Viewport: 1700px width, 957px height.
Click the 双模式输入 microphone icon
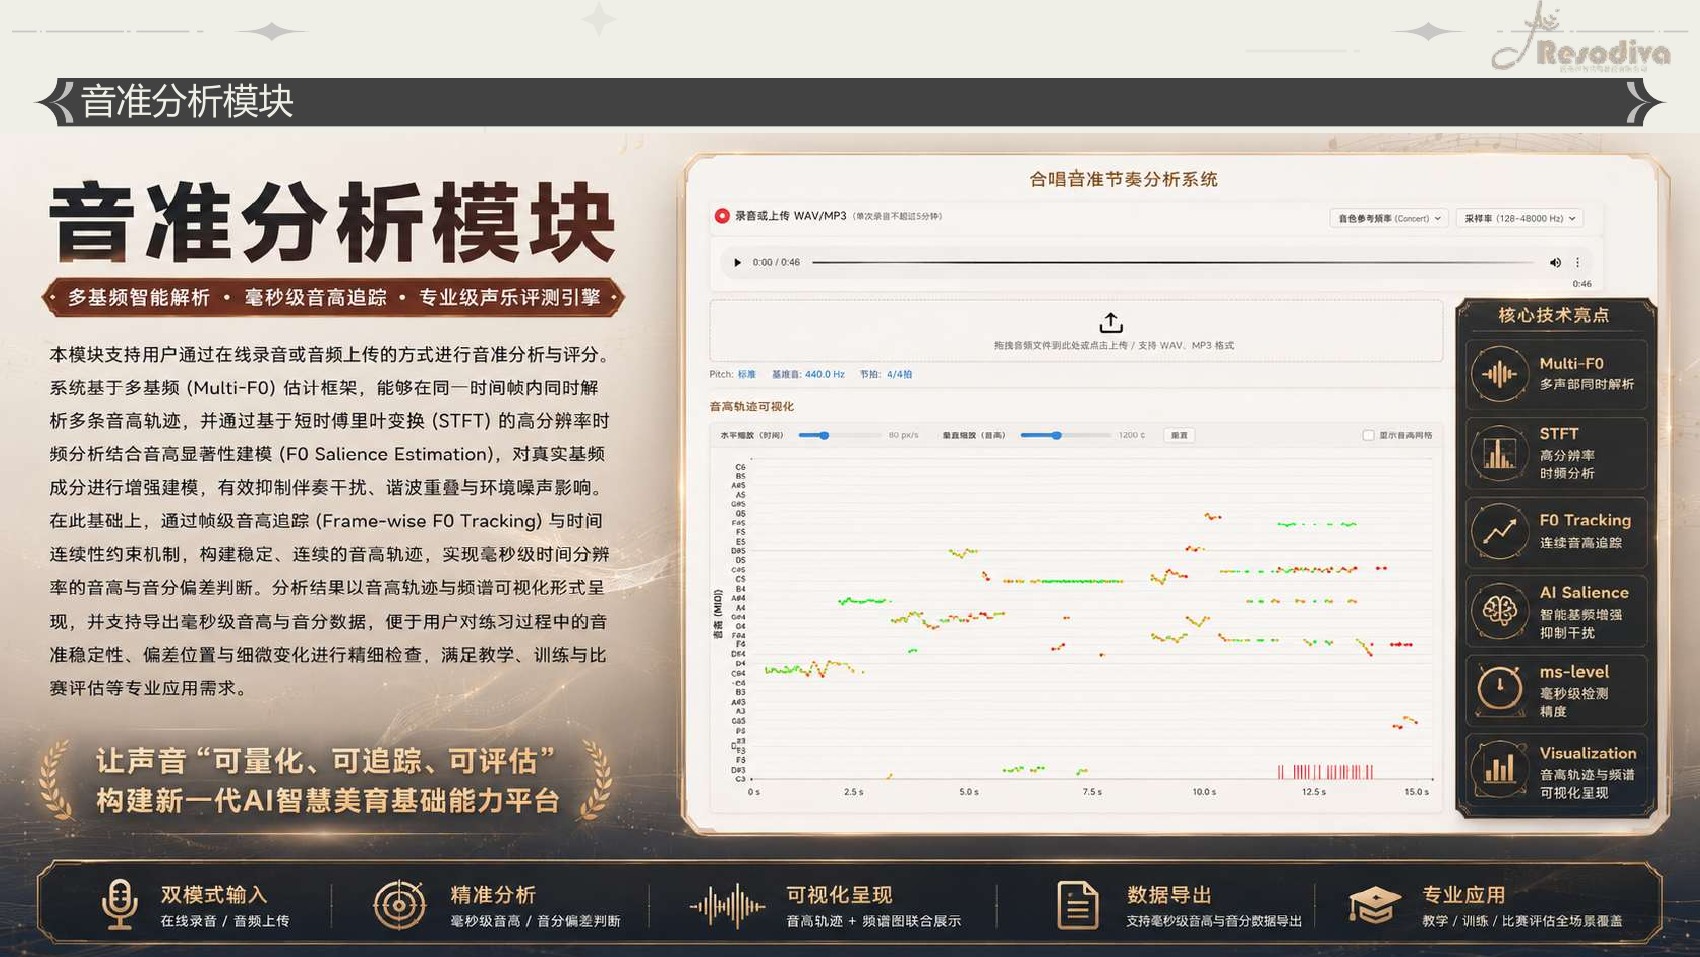click(x=119, y=904)
